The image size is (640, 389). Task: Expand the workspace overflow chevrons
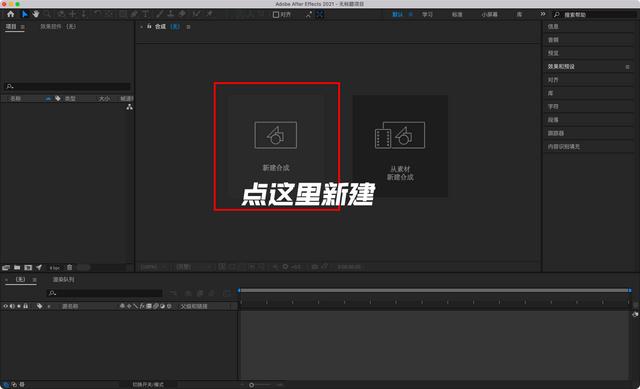543,14
